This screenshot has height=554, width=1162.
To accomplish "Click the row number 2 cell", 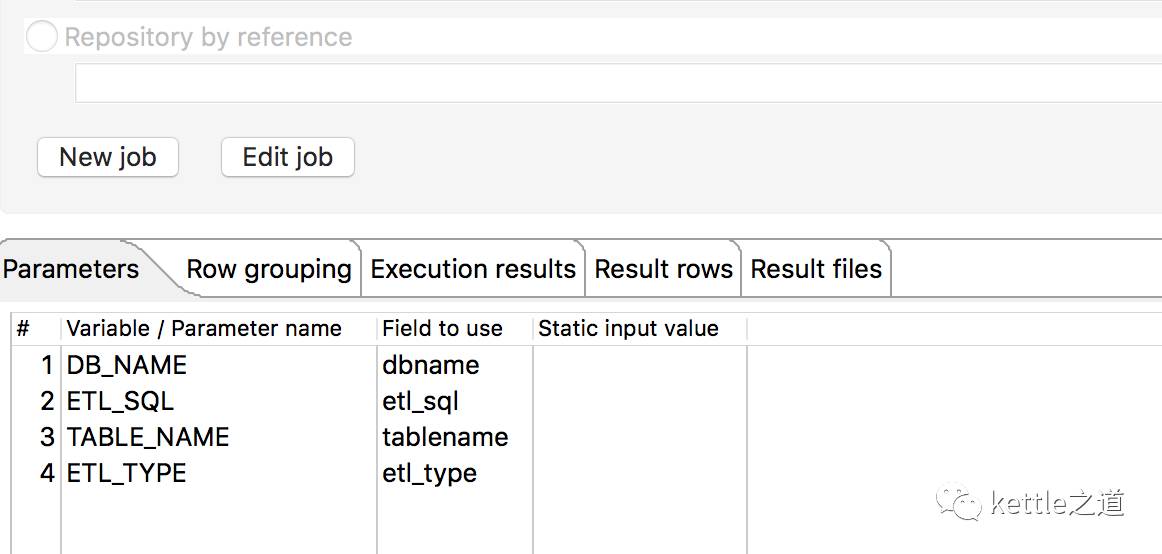I will click(46, 401).
